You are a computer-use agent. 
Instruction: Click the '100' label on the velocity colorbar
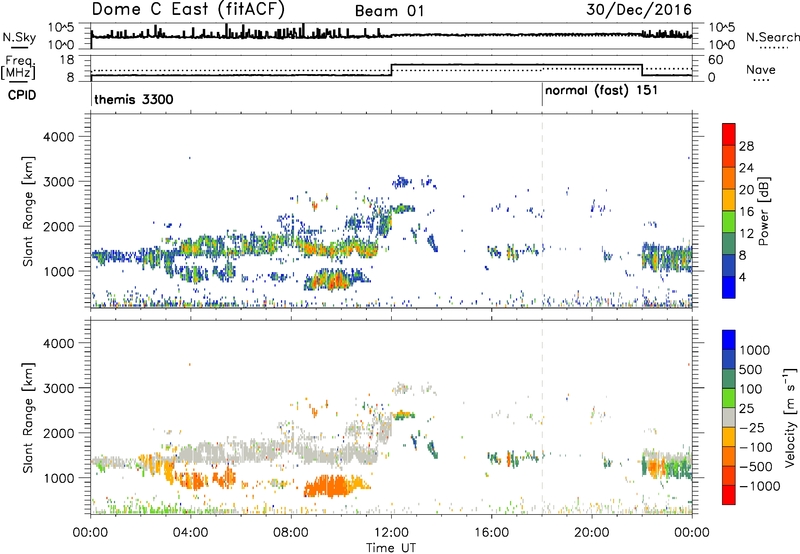tap(751, 389)
